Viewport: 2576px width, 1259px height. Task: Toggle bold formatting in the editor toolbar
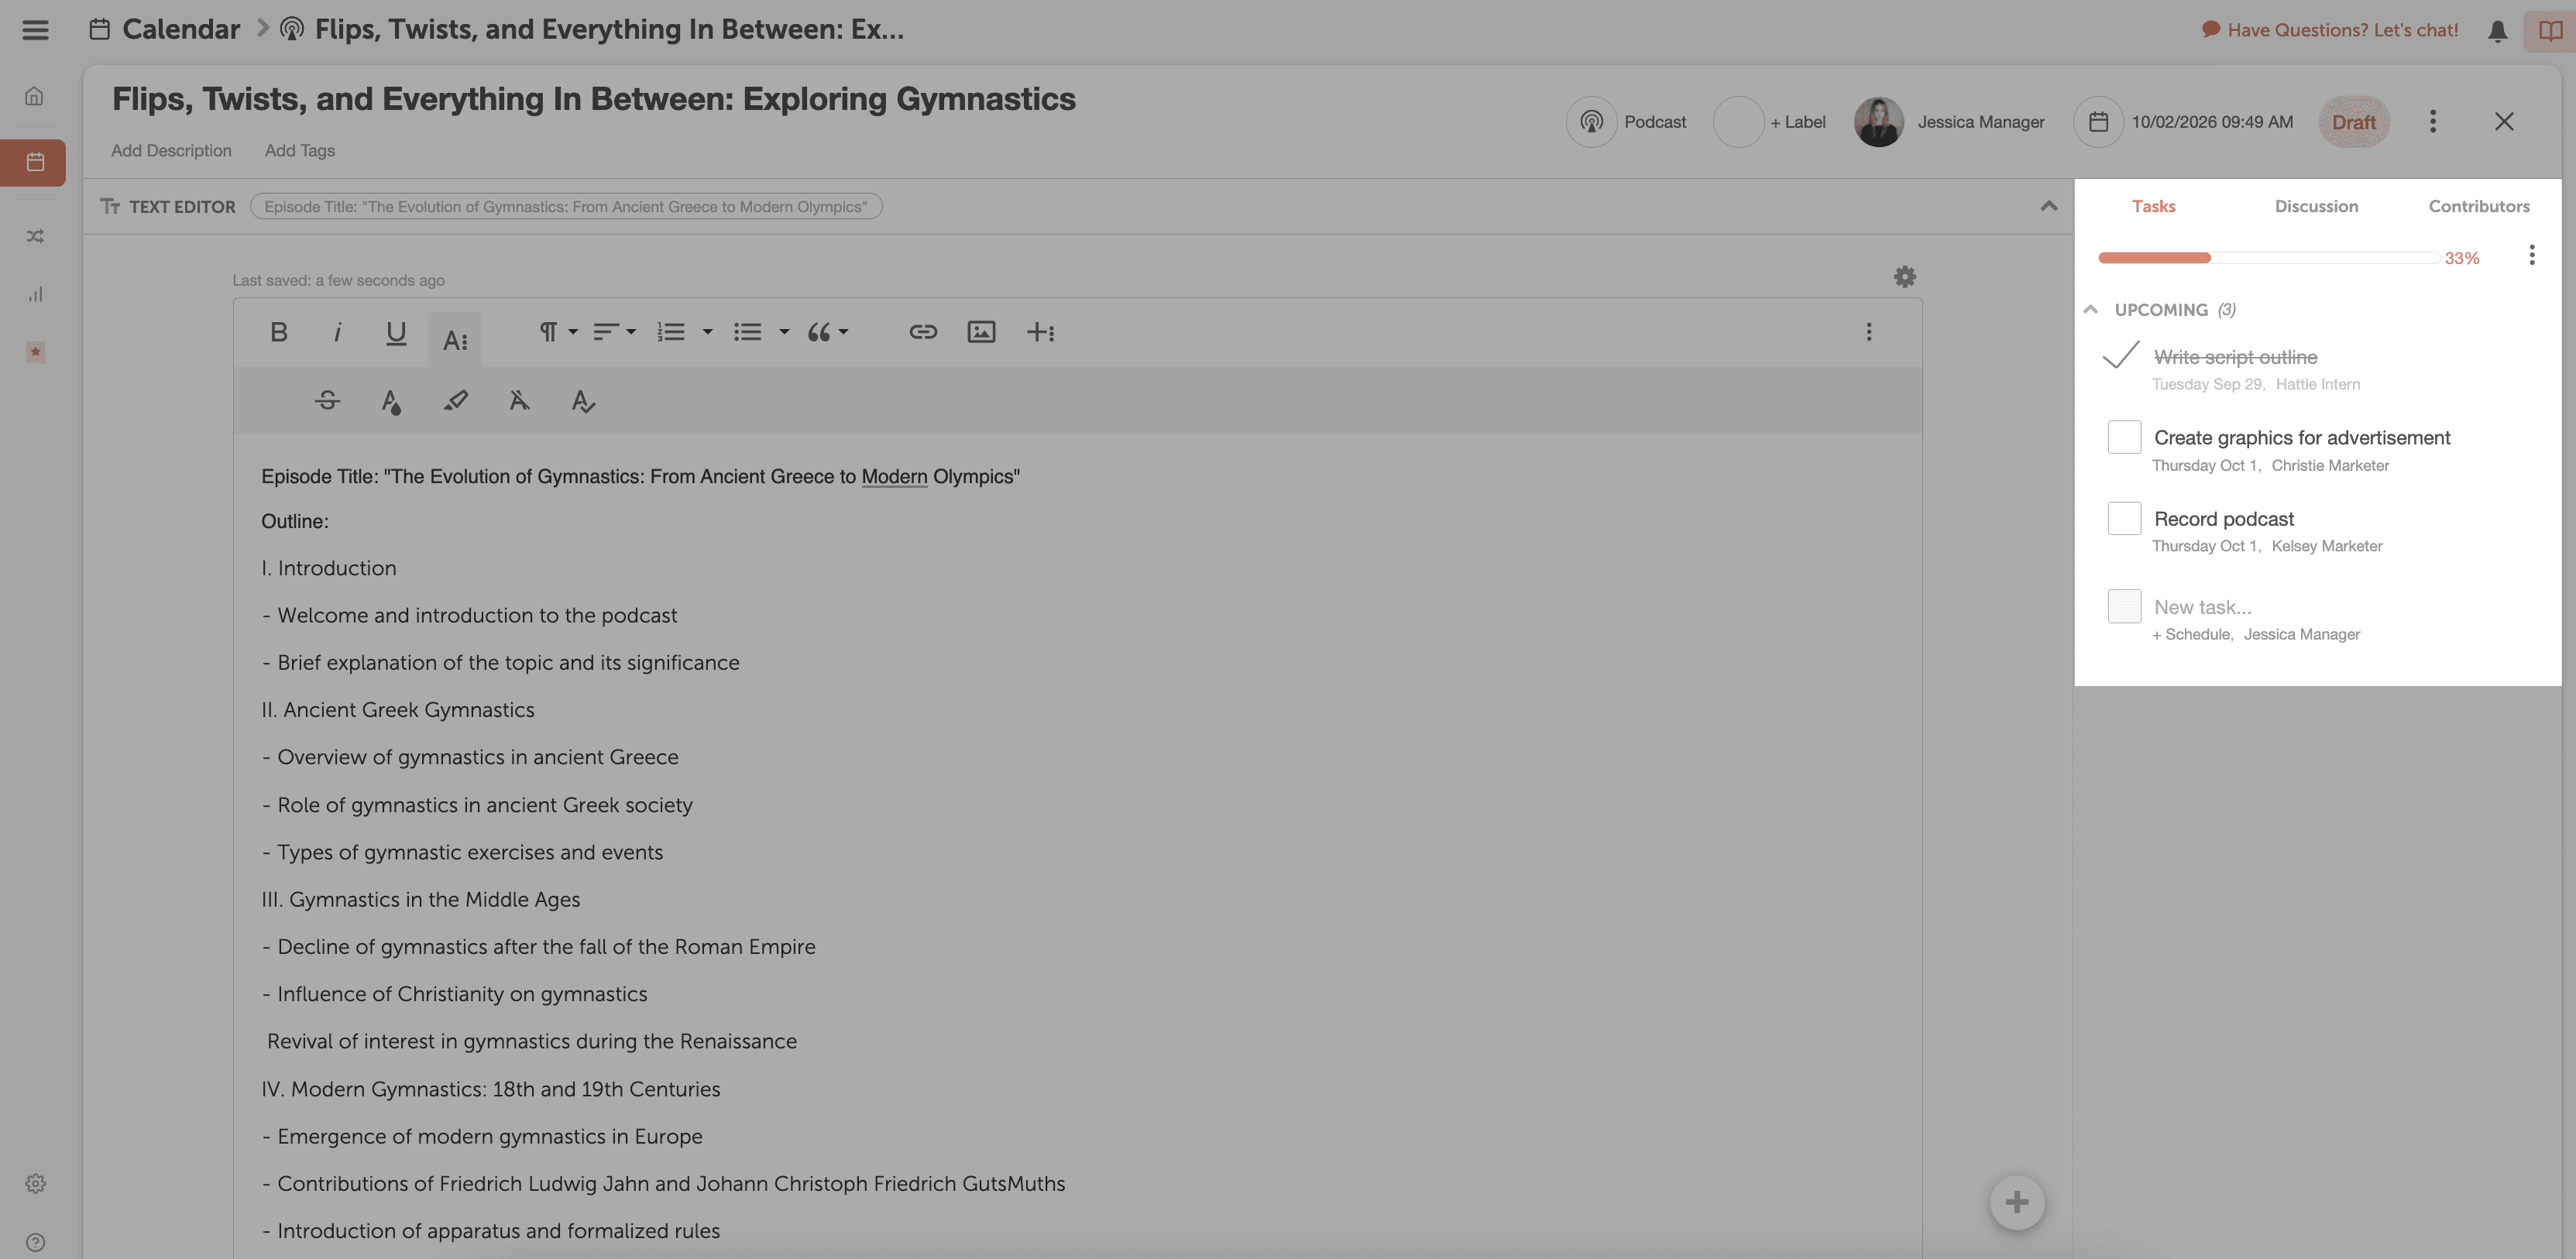[x=279, y=332]
